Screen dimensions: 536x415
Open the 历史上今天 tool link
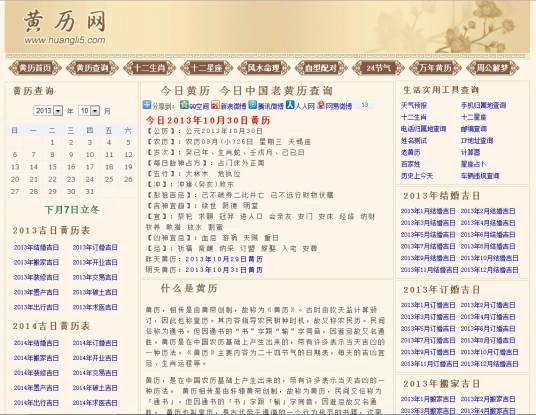click(417, 176)
